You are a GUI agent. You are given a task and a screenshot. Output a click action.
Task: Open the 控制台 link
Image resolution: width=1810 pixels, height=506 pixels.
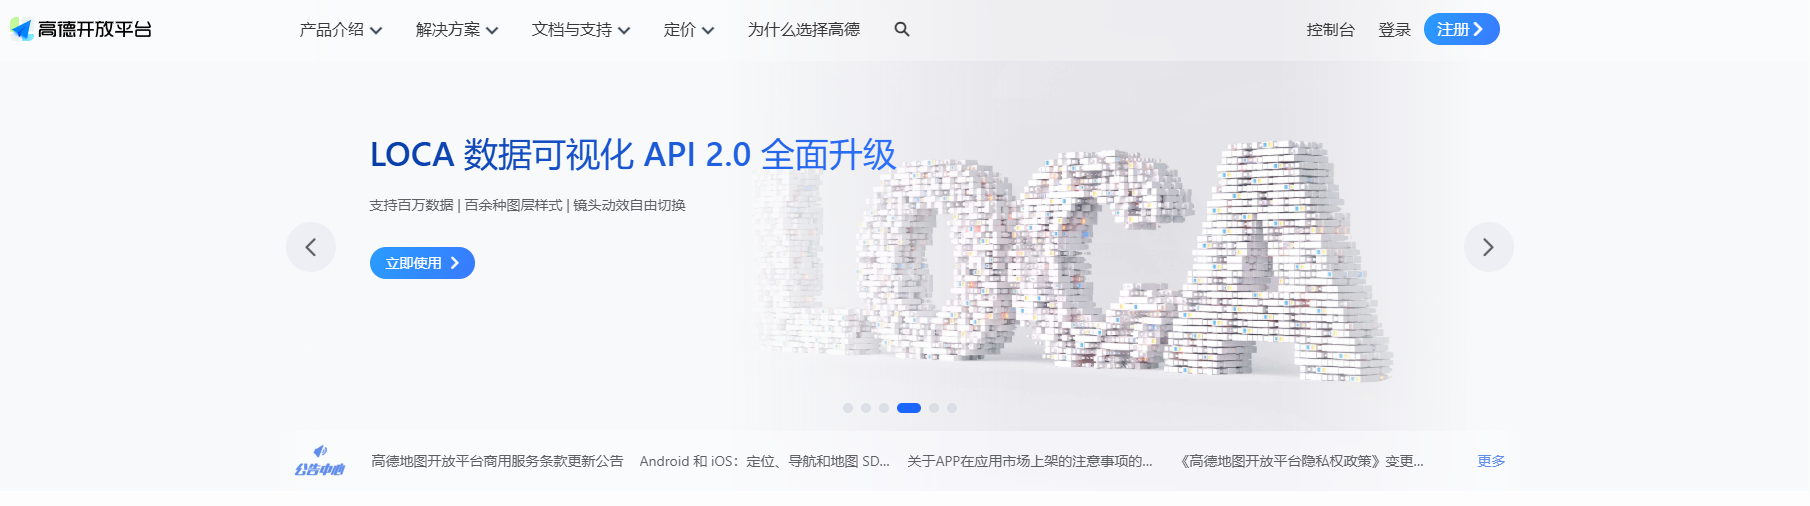click(x=1330, y=30)
